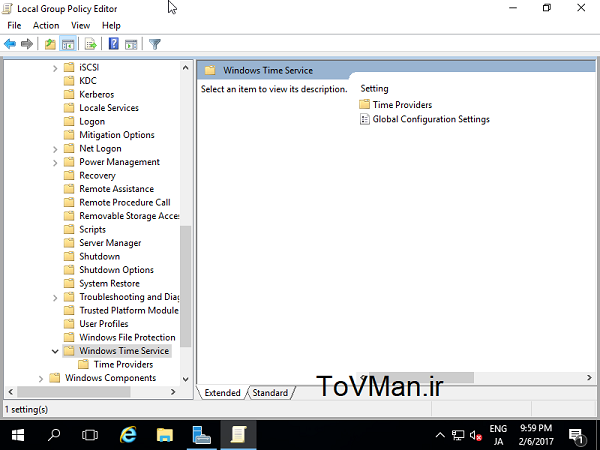Click the Filter funnel toolbar icon
The width and height of the screenshot is (600, 450).
(155, 44)
